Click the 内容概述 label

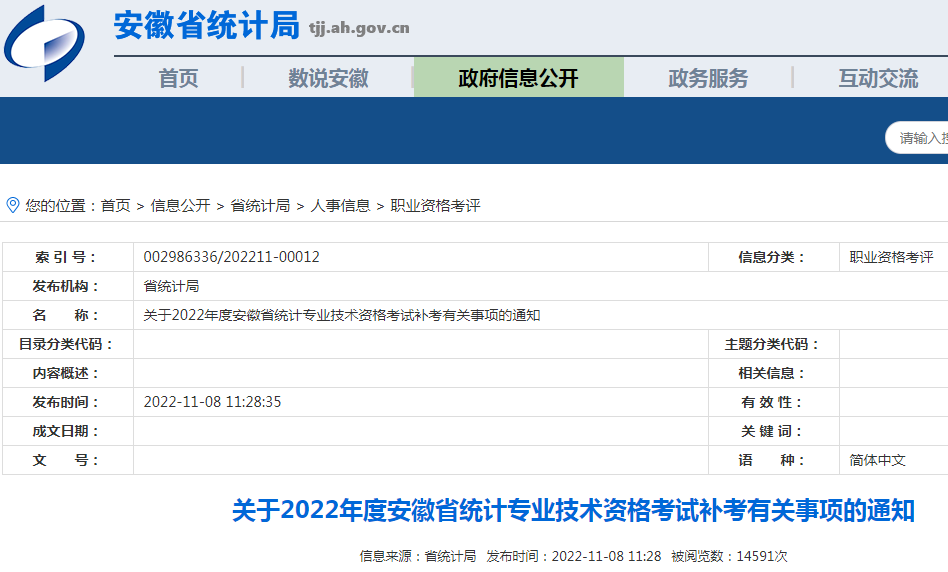(x=66, y=373)
